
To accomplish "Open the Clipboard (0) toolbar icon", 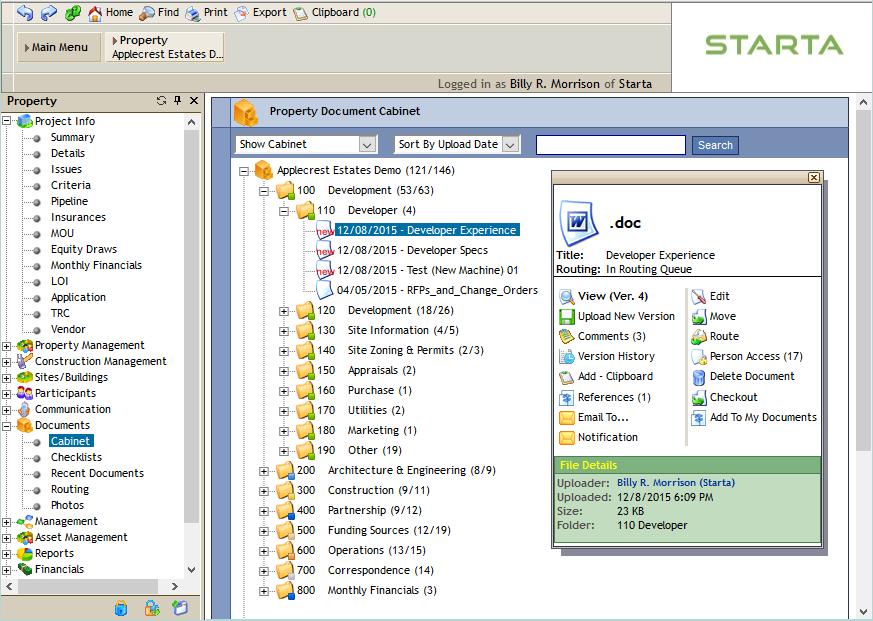I will [x=299, y=12].
